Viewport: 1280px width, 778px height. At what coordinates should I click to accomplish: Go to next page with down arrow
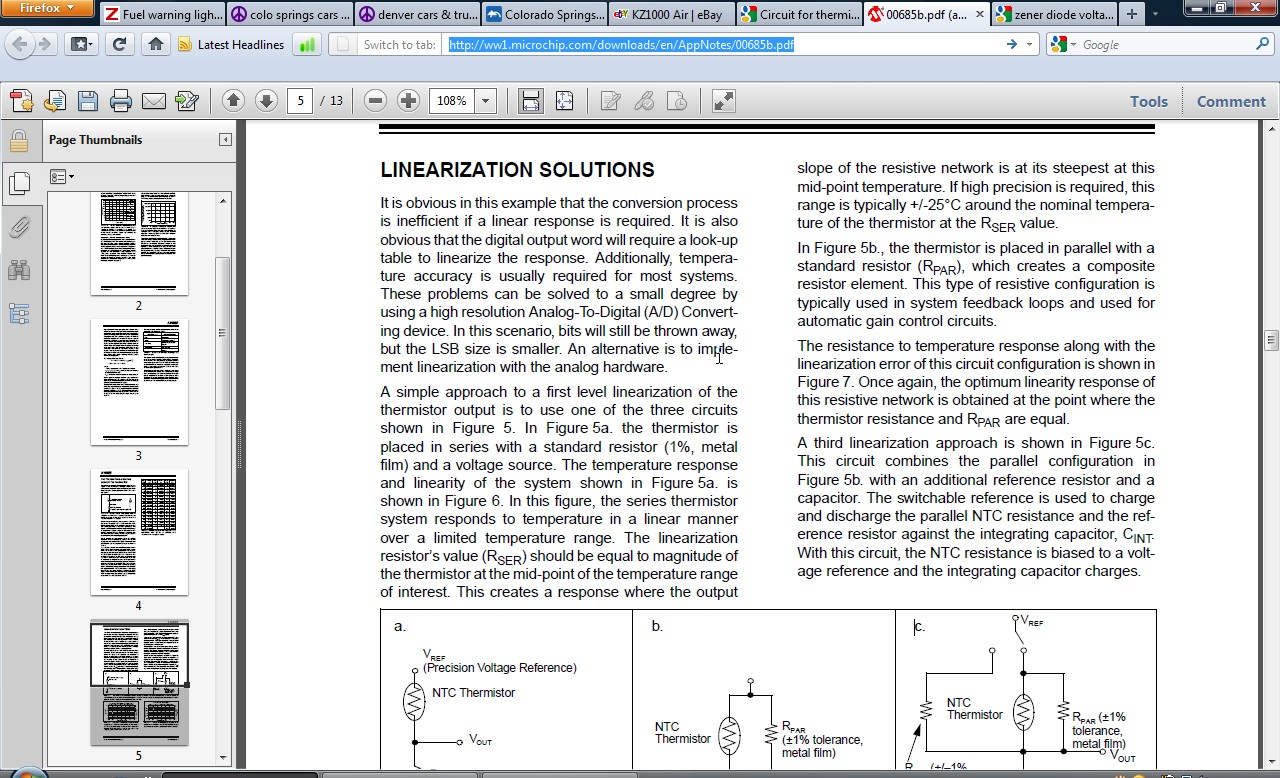(266, 101)
